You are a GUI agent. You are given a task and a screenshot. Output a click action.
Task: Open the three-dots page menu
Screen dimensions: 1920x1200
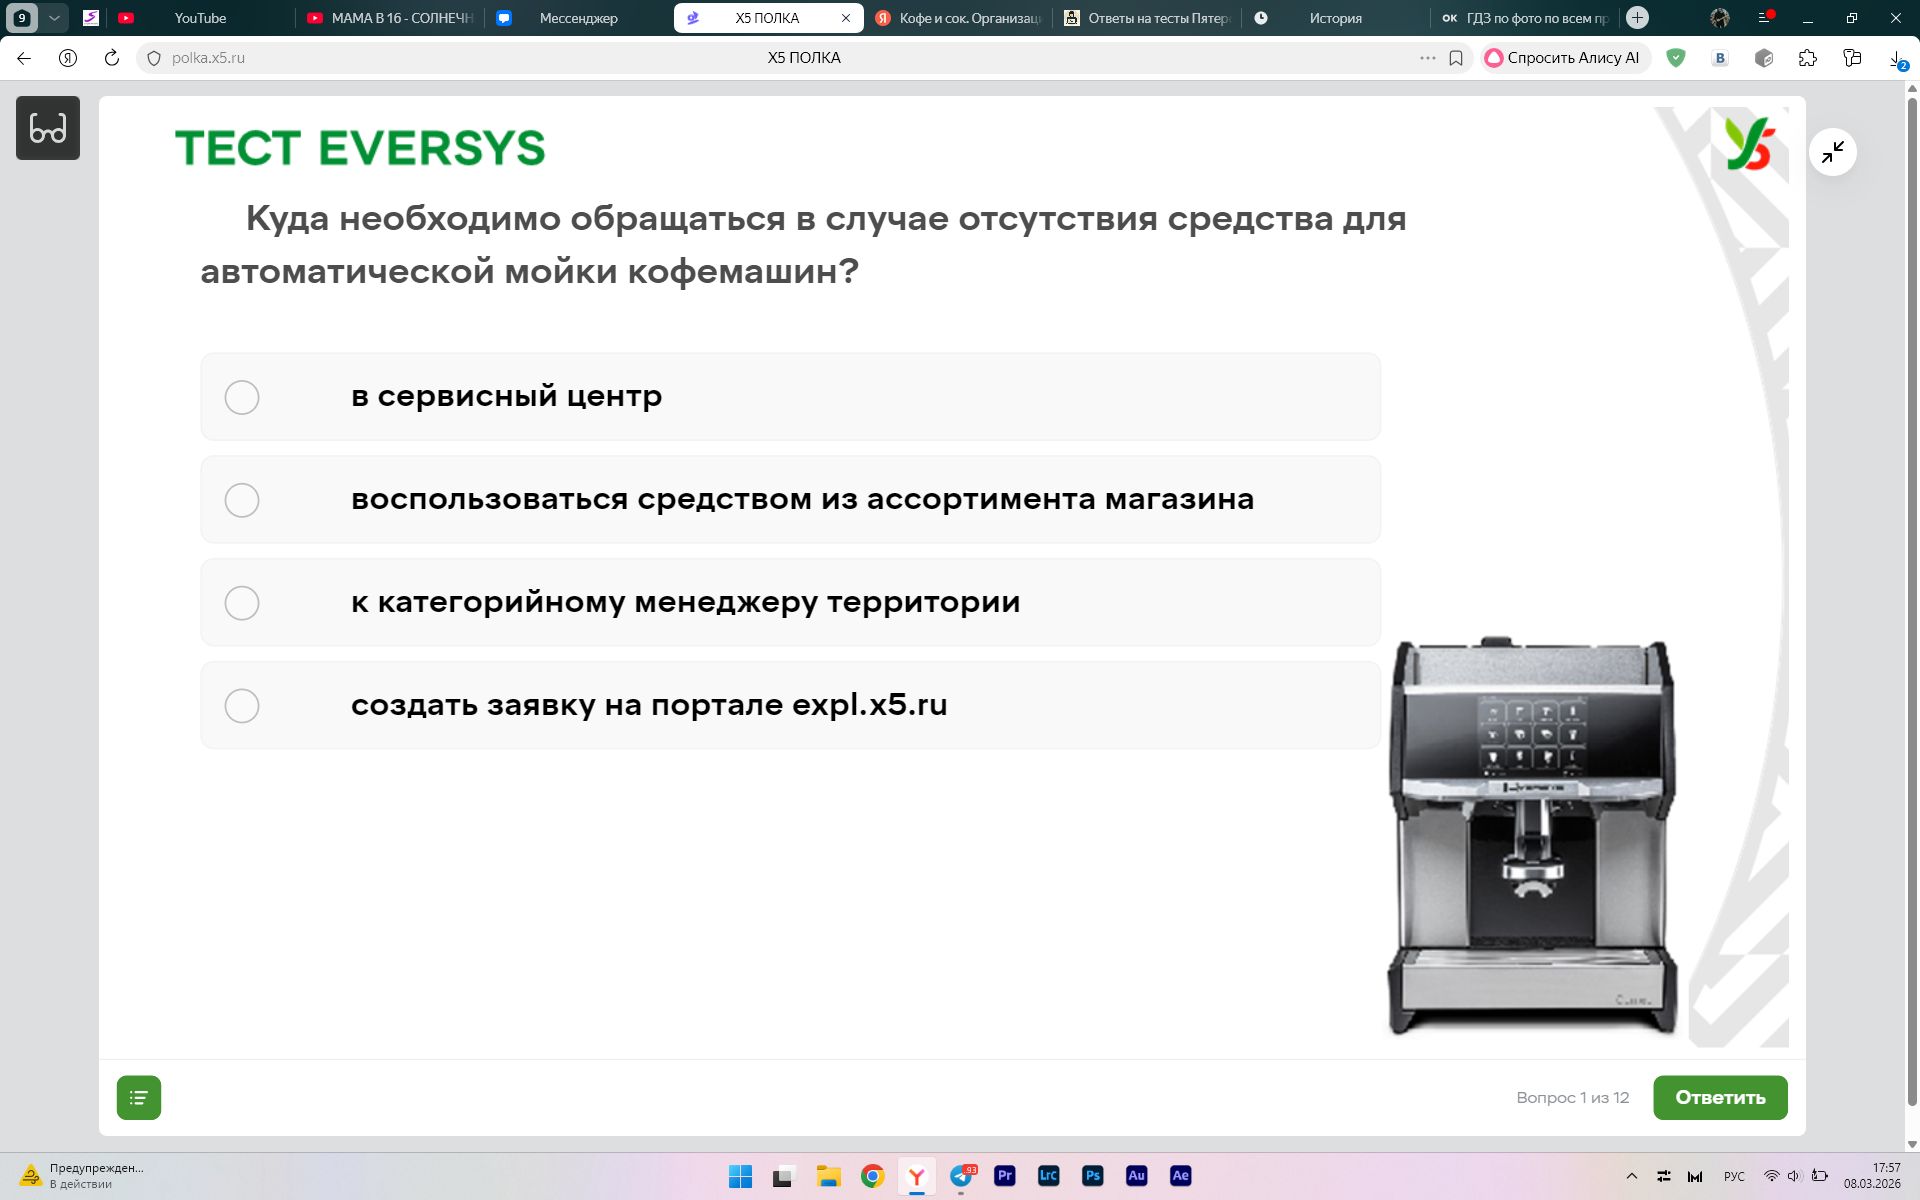[1428, 58]
